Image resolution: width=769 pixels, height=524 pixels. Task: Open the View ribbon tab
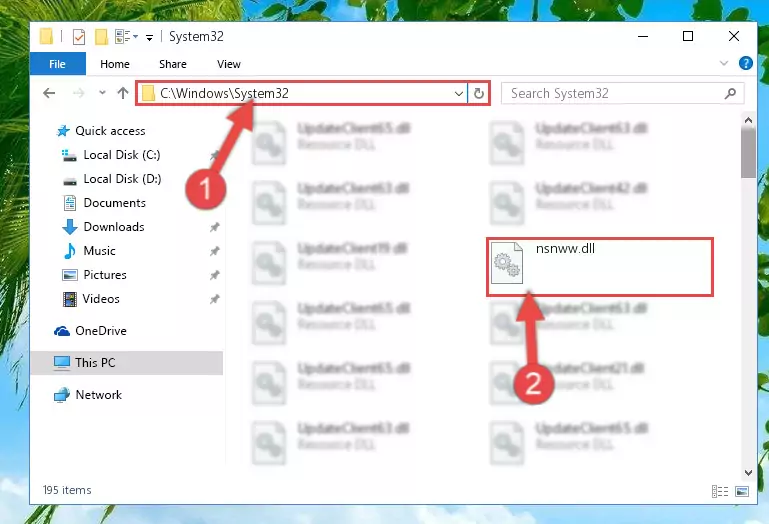point(229,64)
